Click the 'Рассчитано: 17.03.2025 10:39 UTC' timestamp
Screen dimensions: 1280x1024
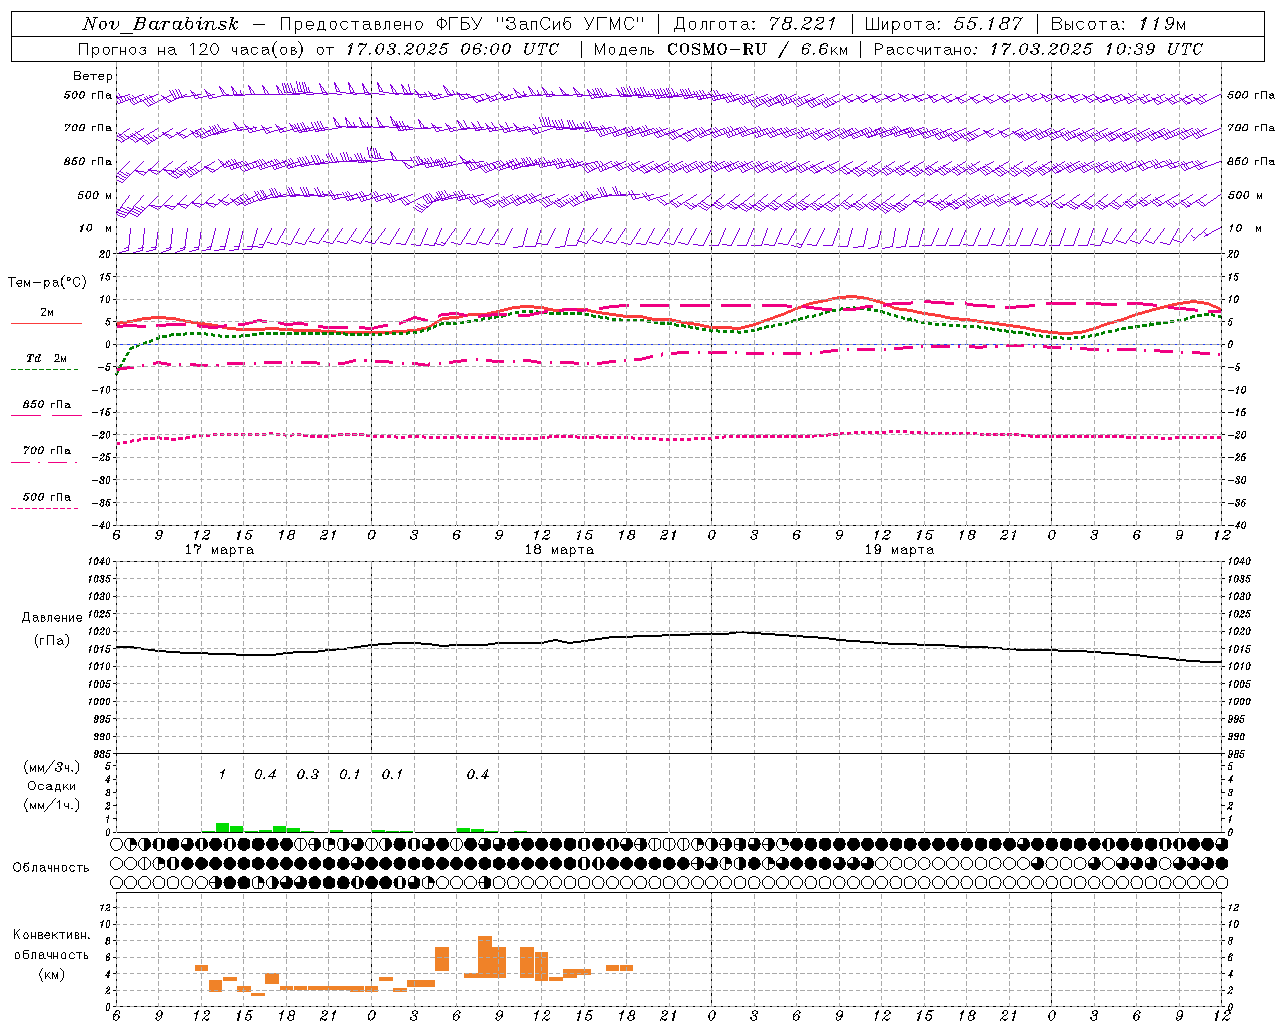click(1038, 49)
